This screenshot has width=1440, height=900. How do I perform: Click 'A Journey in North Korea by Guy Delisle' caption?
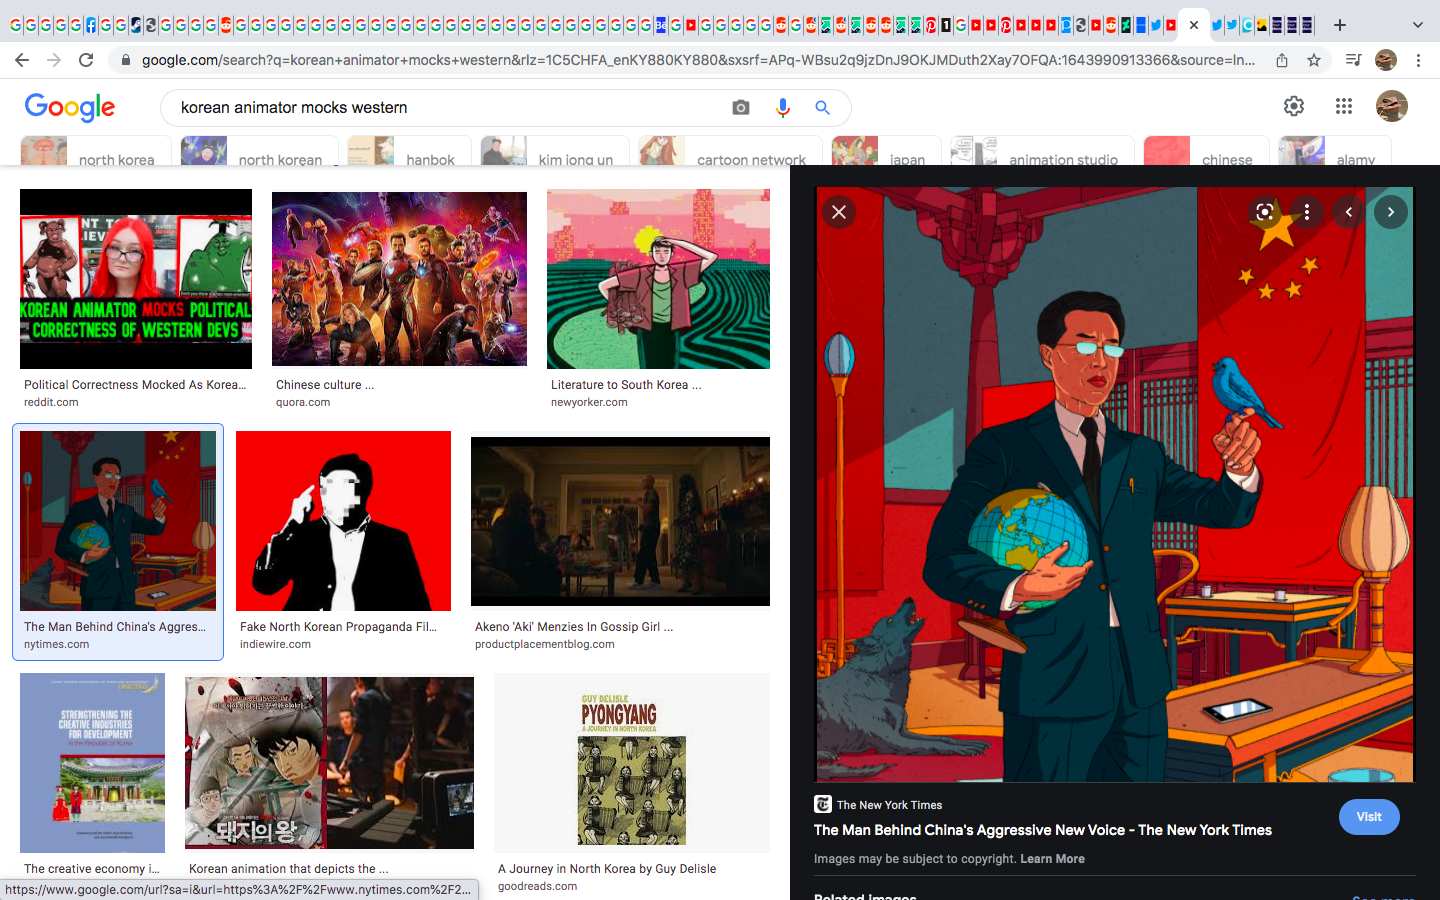point(607,869)
